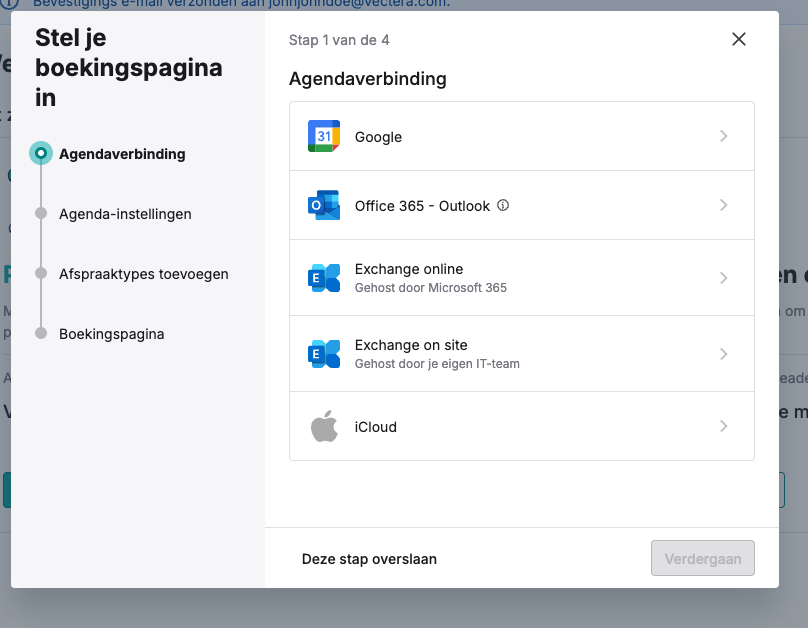
Task: Select the Exchange on site option text
Action: (x=411, y=345)
